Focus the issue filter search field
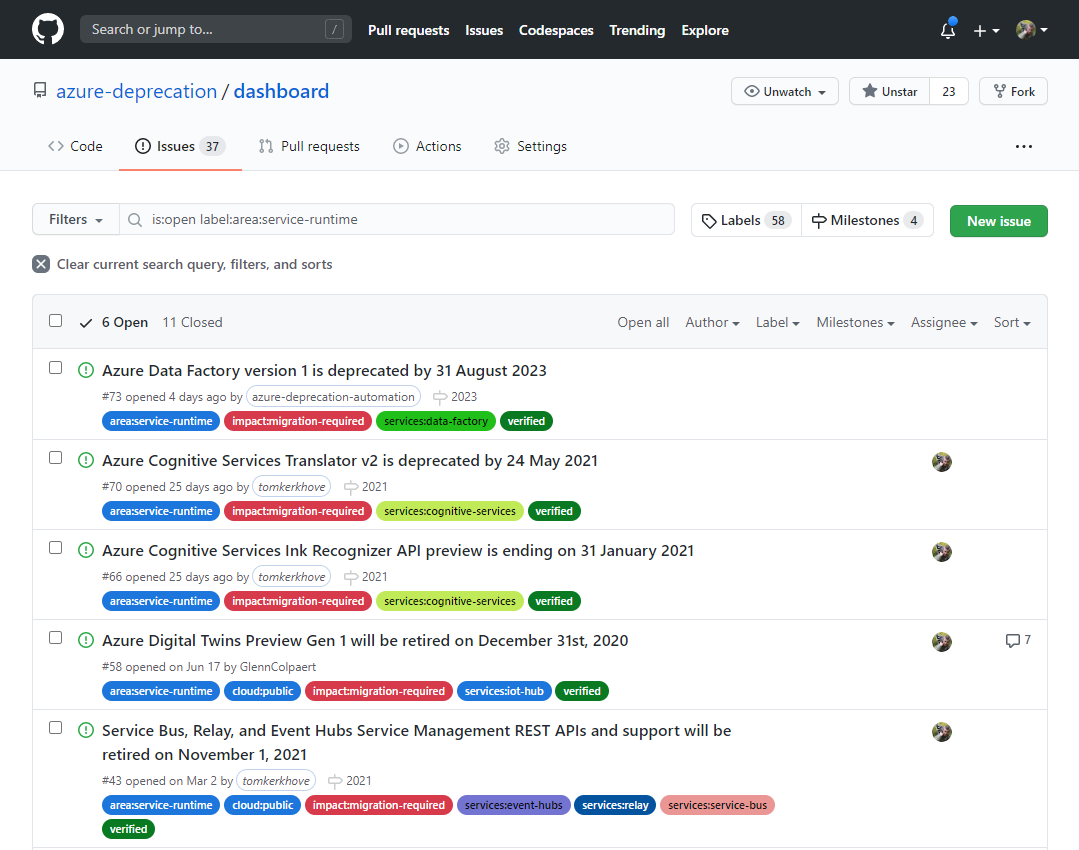The image size is (1079, 850). [x=397, y=220]
